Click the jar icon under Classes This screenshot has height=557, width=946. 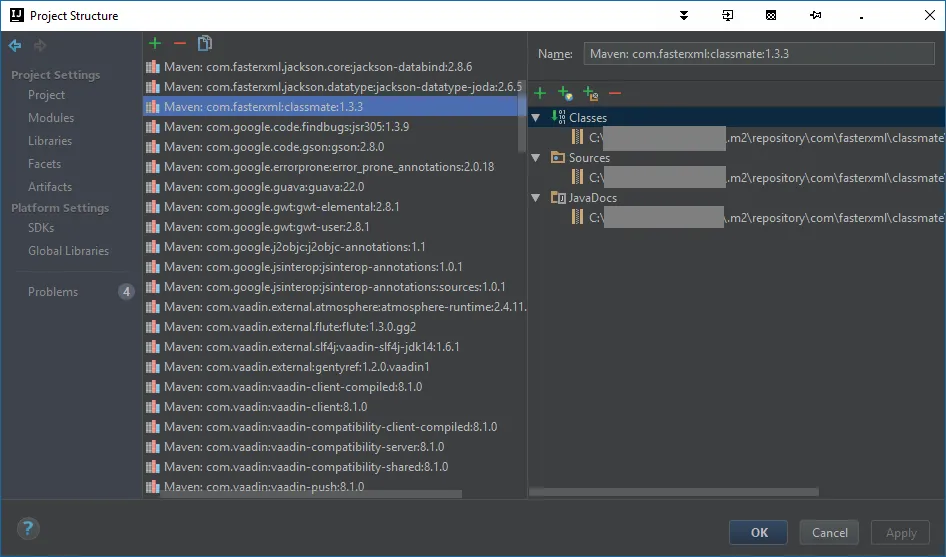click(577, 138)
